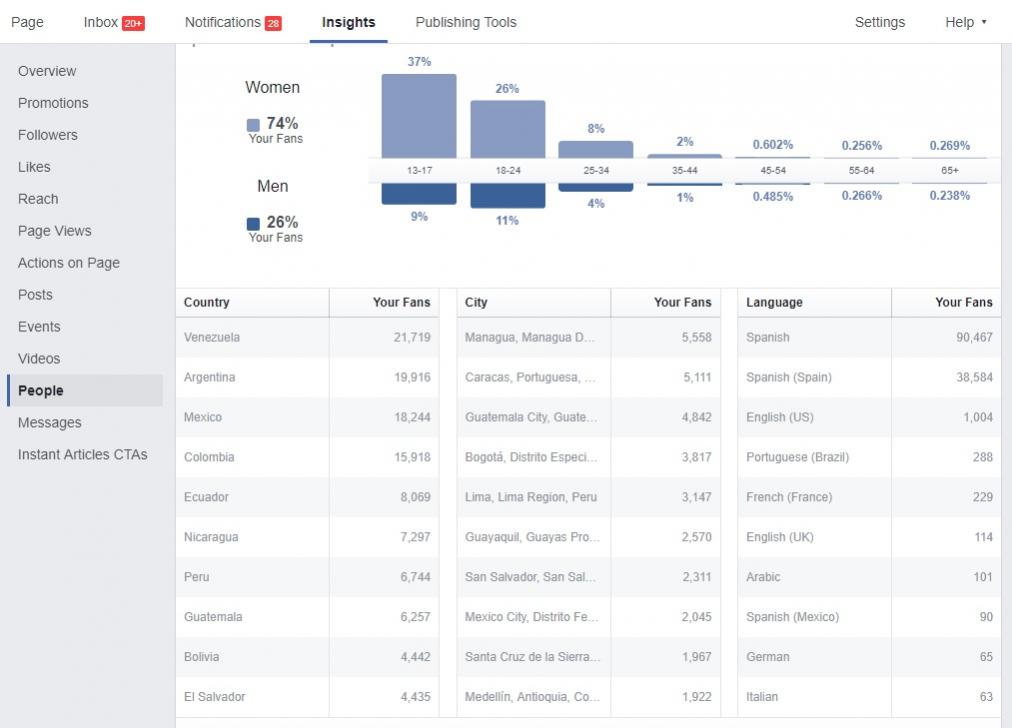
Task: Open the Settings page
Action: (879, 22)
